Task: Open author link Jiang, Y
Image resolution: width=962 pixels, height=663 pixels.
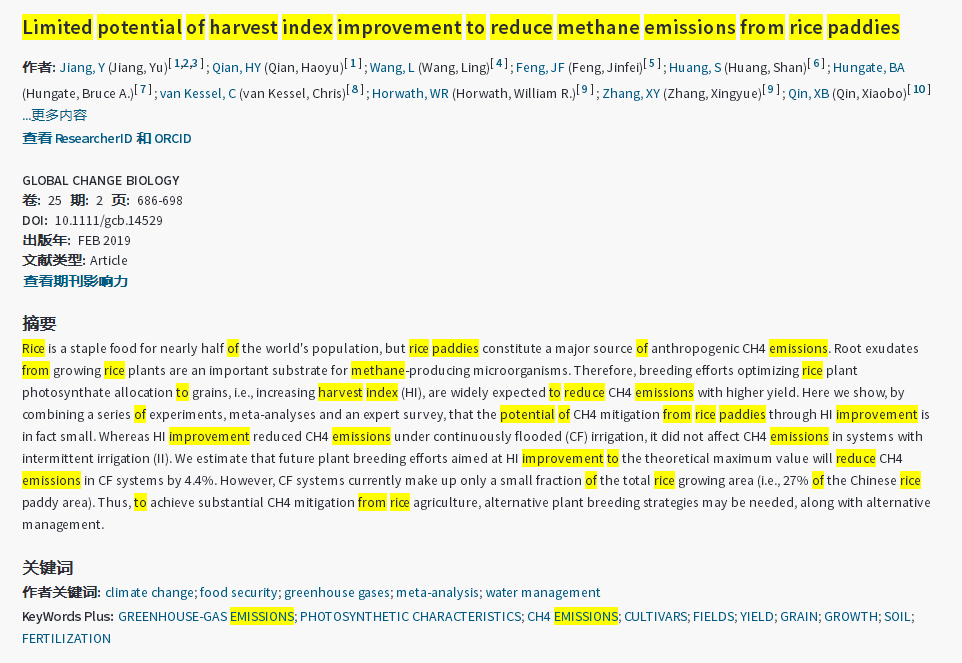Action: [81, 68]
